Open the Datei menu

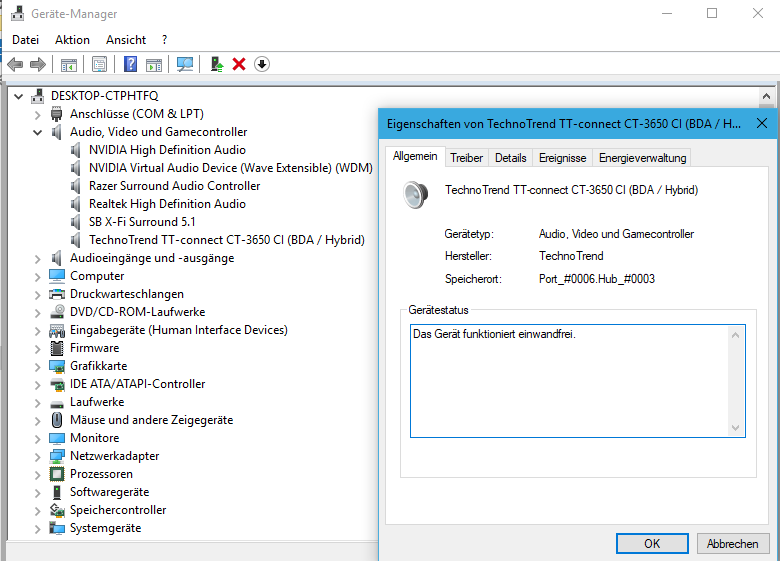25,40
